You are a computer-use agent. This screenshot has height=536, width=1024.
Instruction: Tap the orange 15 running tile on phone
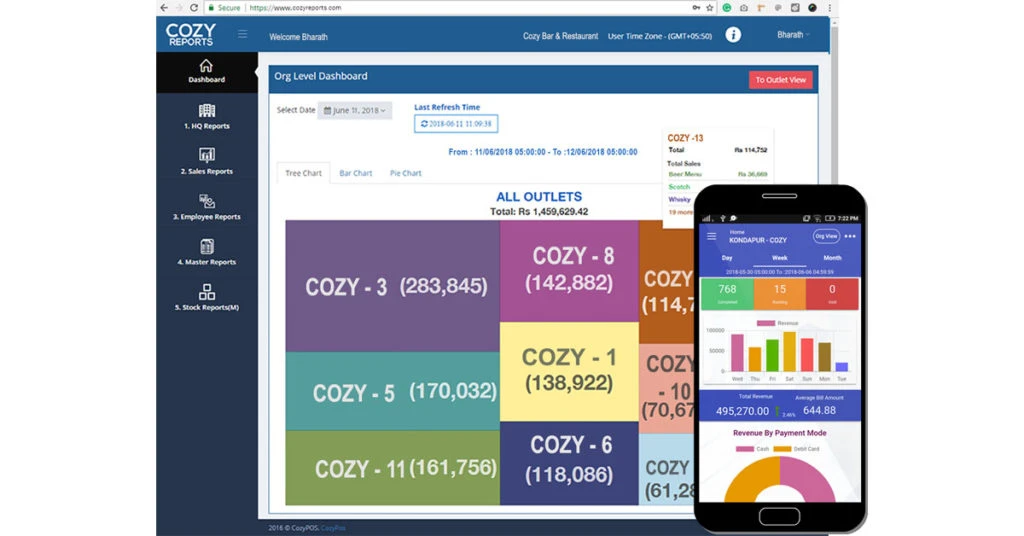pos(780,294)
